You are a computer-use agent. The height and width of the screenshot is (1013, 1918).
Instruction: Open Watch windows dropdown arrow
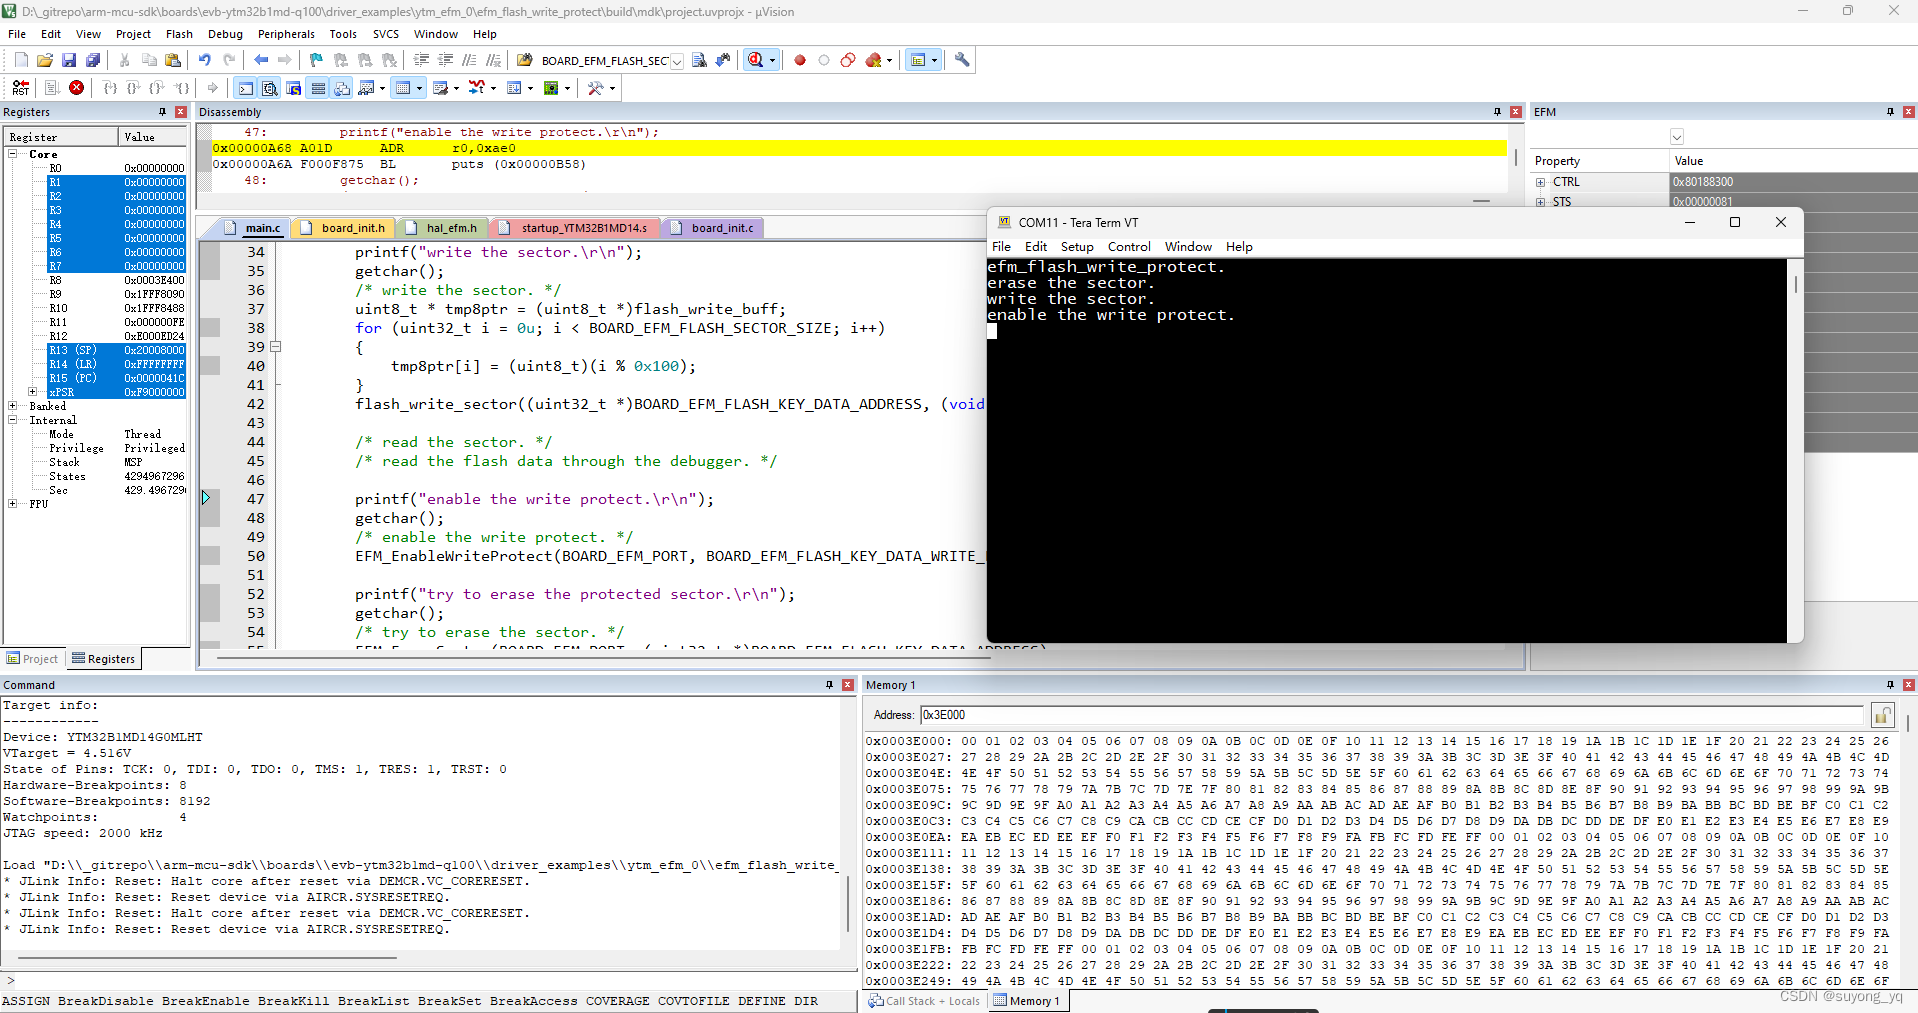[x=383, y=88]
